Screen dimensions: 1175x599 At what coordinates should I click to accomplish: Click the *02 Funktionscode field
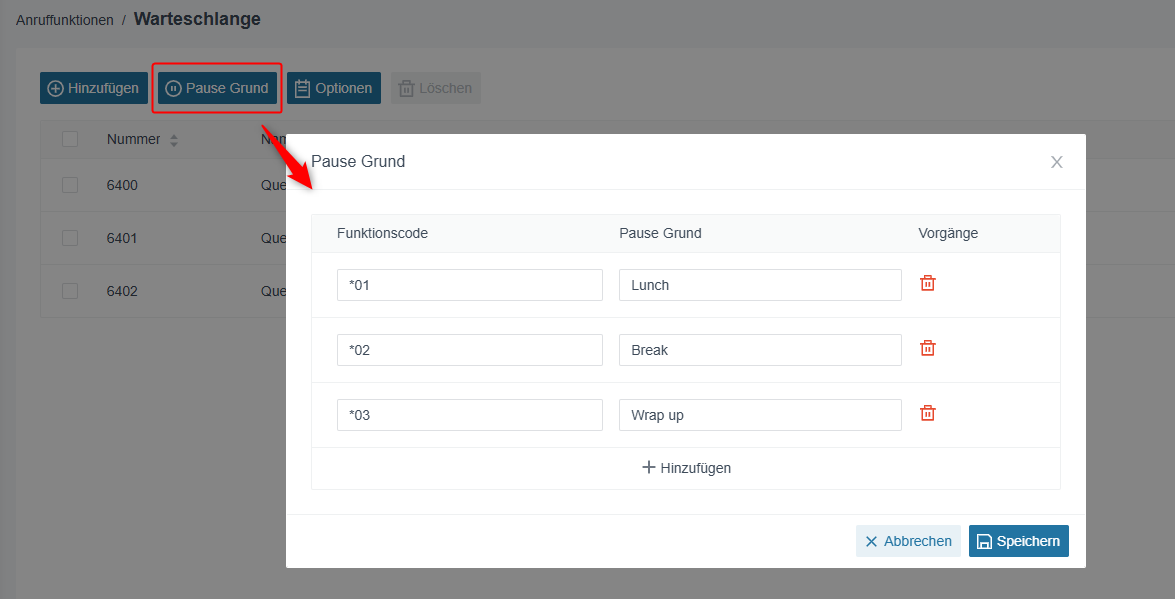coord(470,350)
